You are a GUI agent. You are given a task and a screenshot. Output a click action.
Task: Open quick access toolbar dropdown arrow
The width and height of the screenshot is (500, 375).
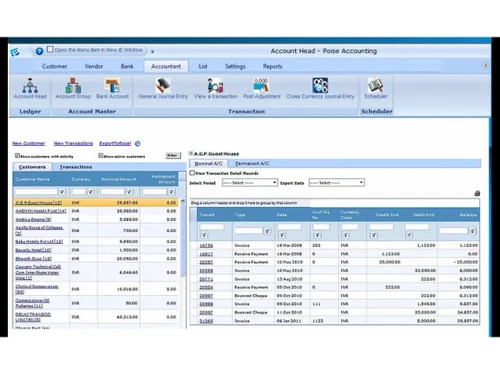152,52
